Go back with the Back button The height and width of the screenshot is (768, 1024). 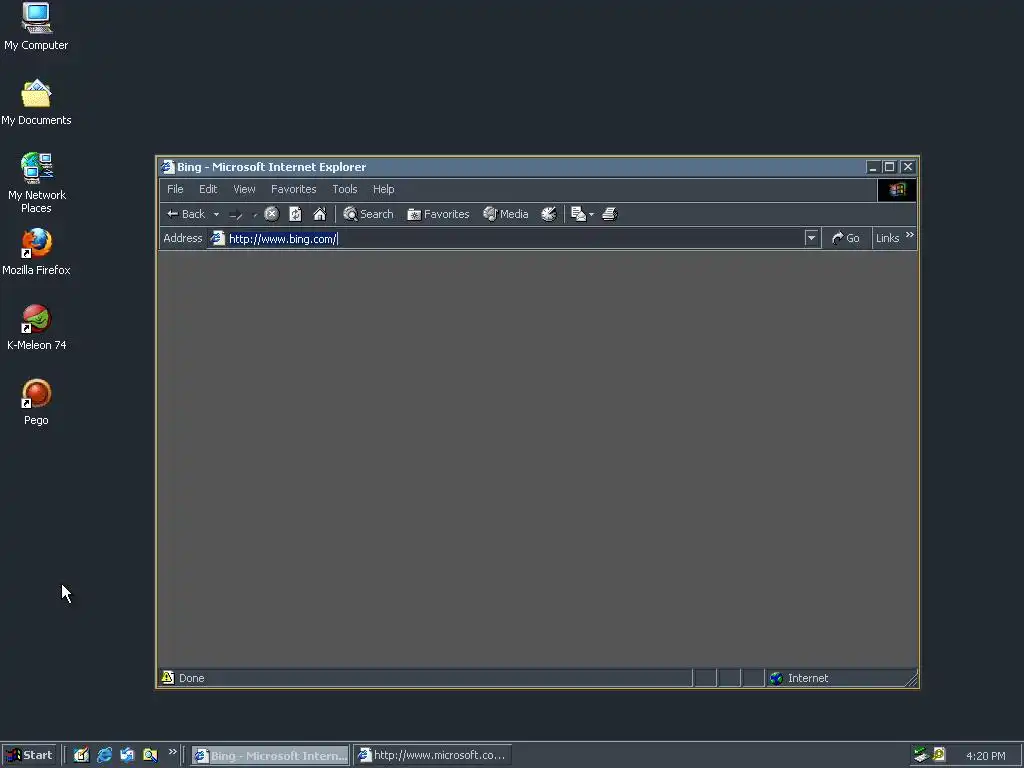click(x=185, y=214)
